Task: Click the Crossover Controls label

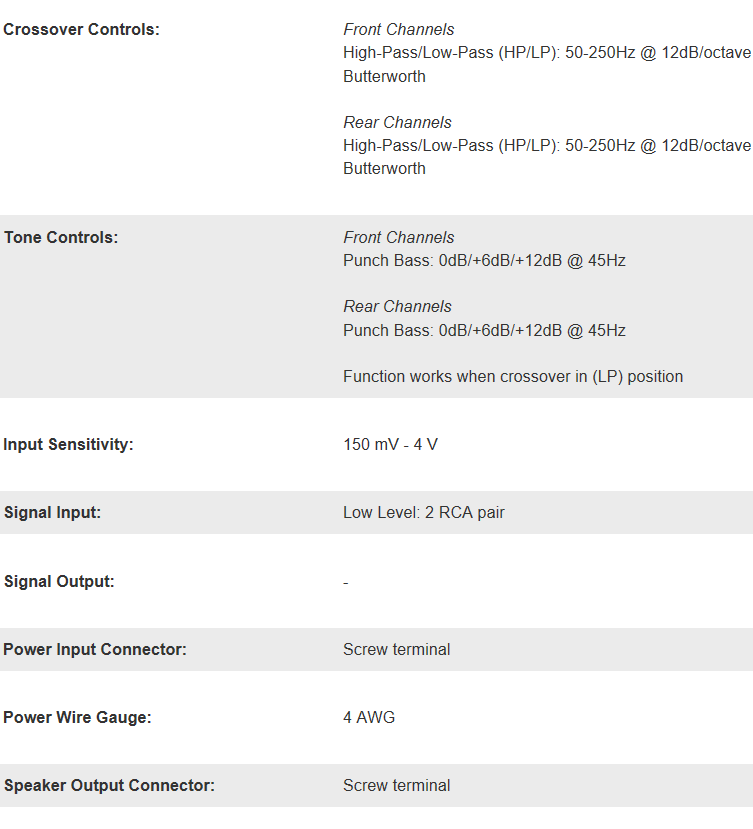Action: [81, 30]
